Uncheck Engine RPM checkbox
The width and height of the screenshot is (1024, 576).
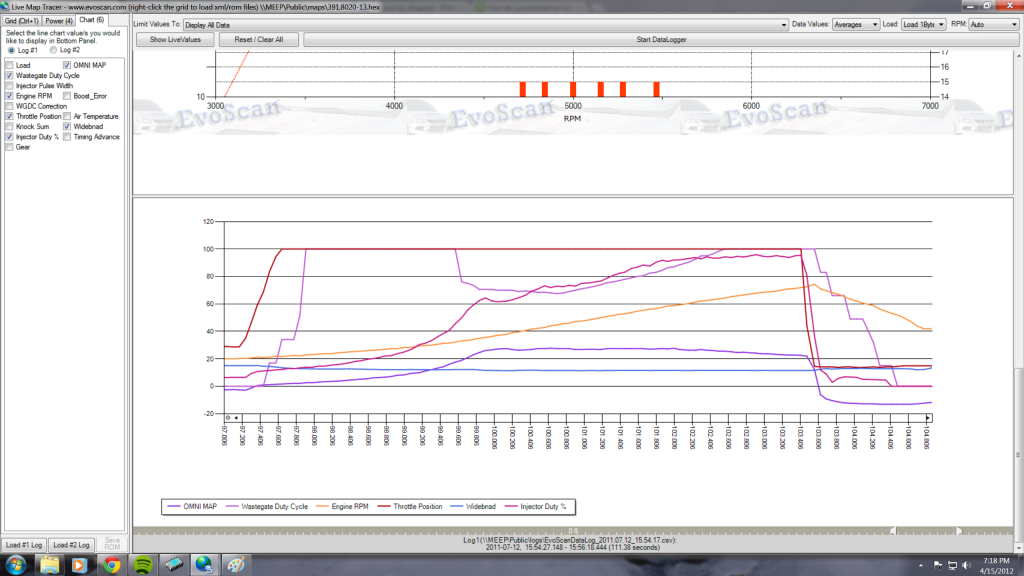point(9,96)
